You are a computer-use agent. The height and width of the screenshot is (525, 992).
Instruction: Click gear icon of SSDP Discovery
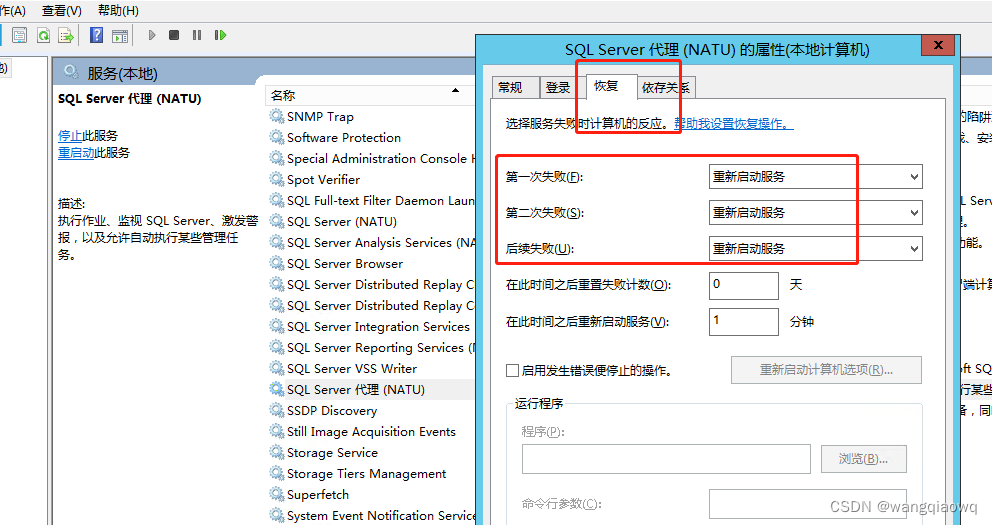pos(276,410)
